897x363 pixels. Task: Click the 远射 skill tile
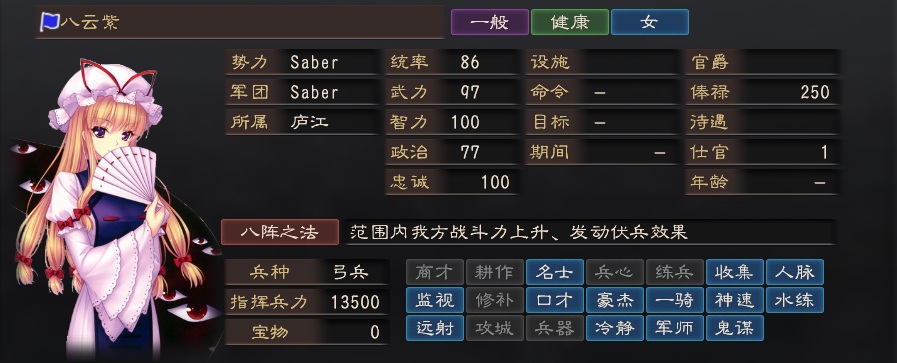[x=435, y=328]
